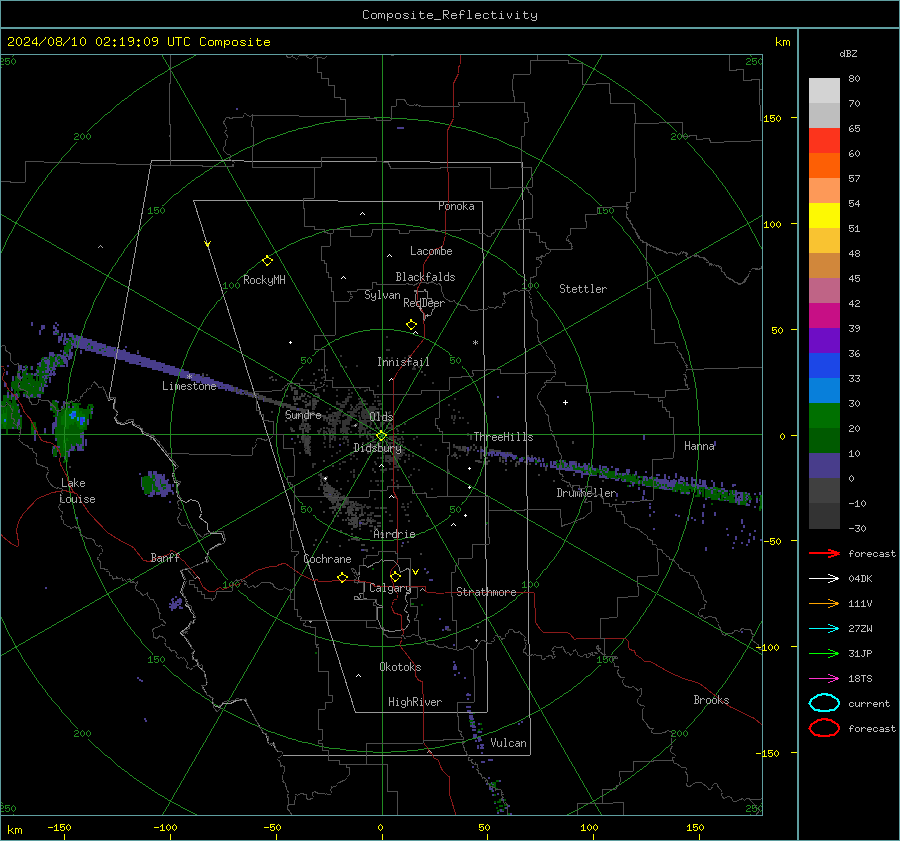
Task: Pick the magenta 42 dBZ color swatch
Action: pyautogui.click(x=824, y=316)
